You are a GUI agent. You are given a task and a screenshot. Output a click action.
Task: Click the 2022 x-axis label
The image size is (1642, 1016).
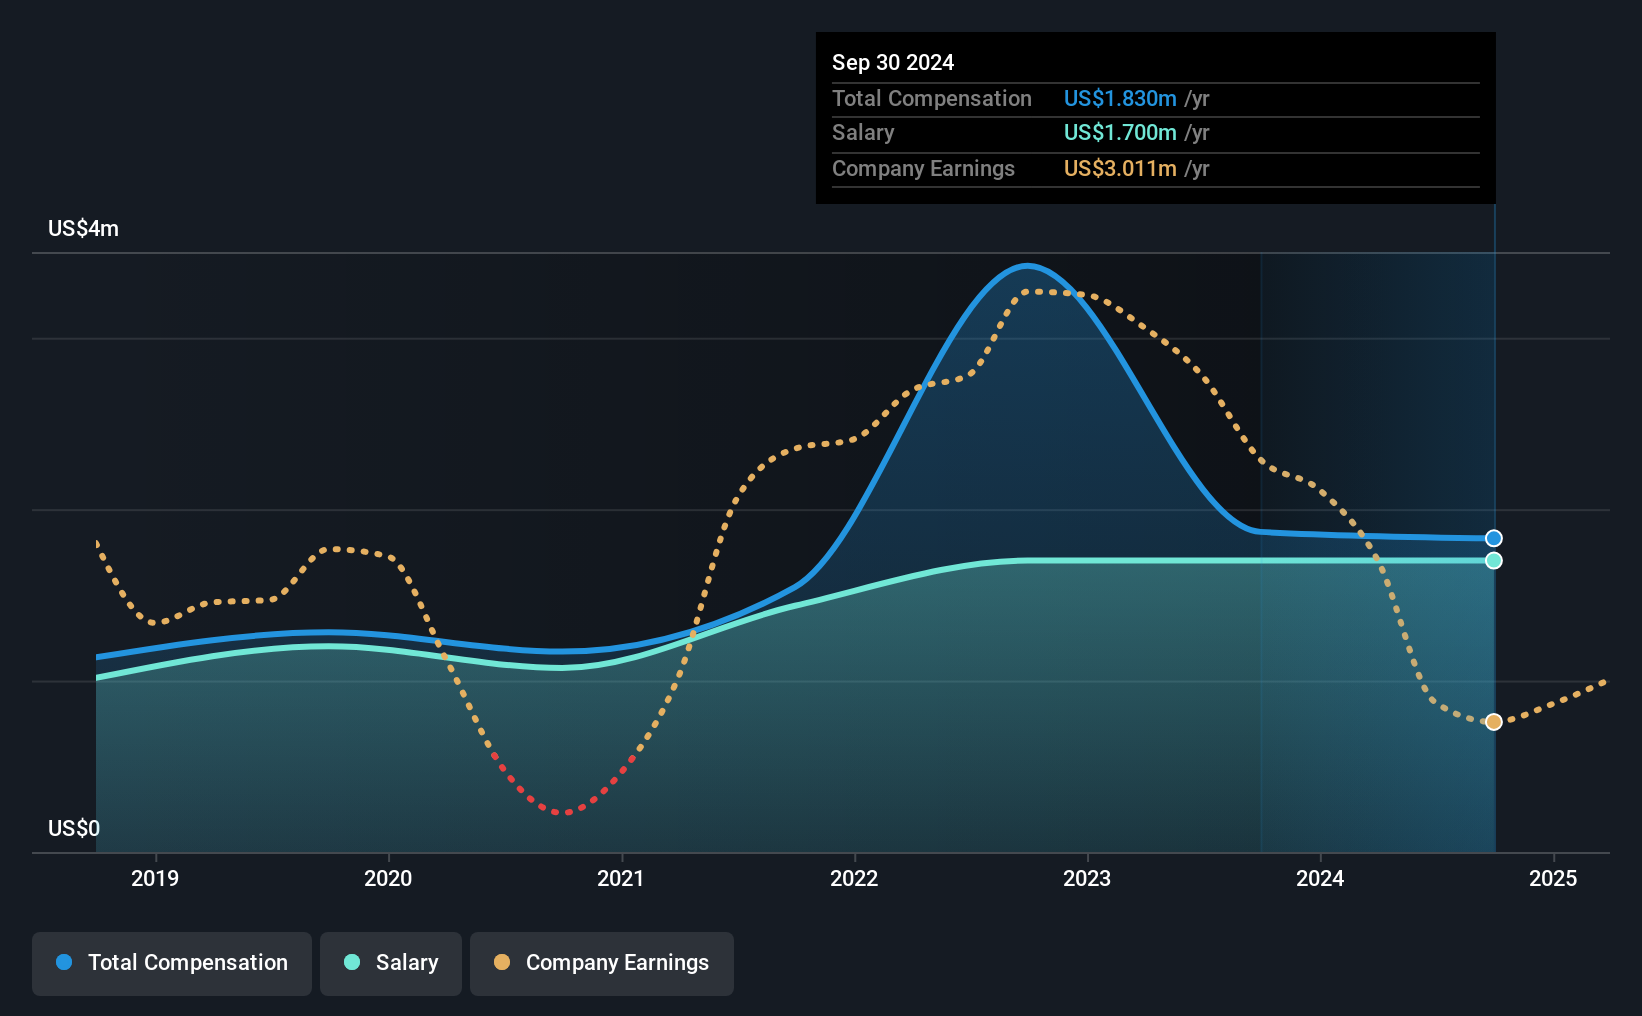854,878
